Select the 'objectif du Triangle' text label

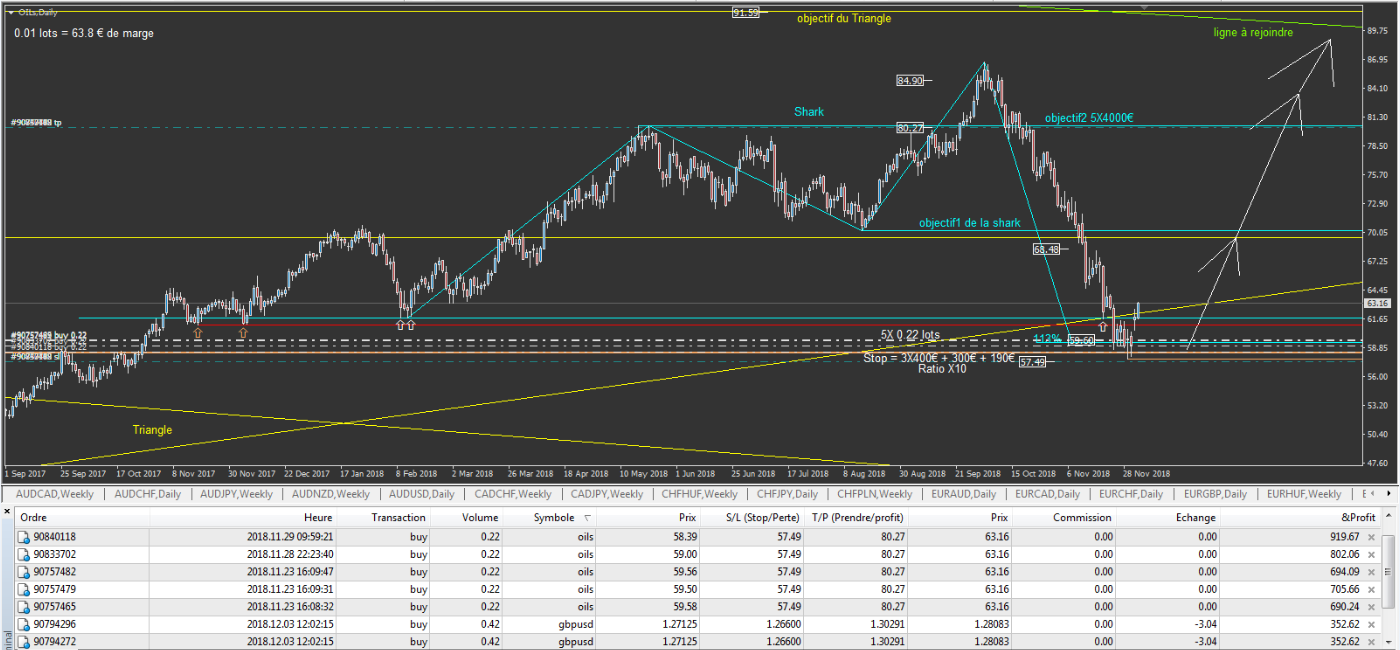[x=843, y=18]
